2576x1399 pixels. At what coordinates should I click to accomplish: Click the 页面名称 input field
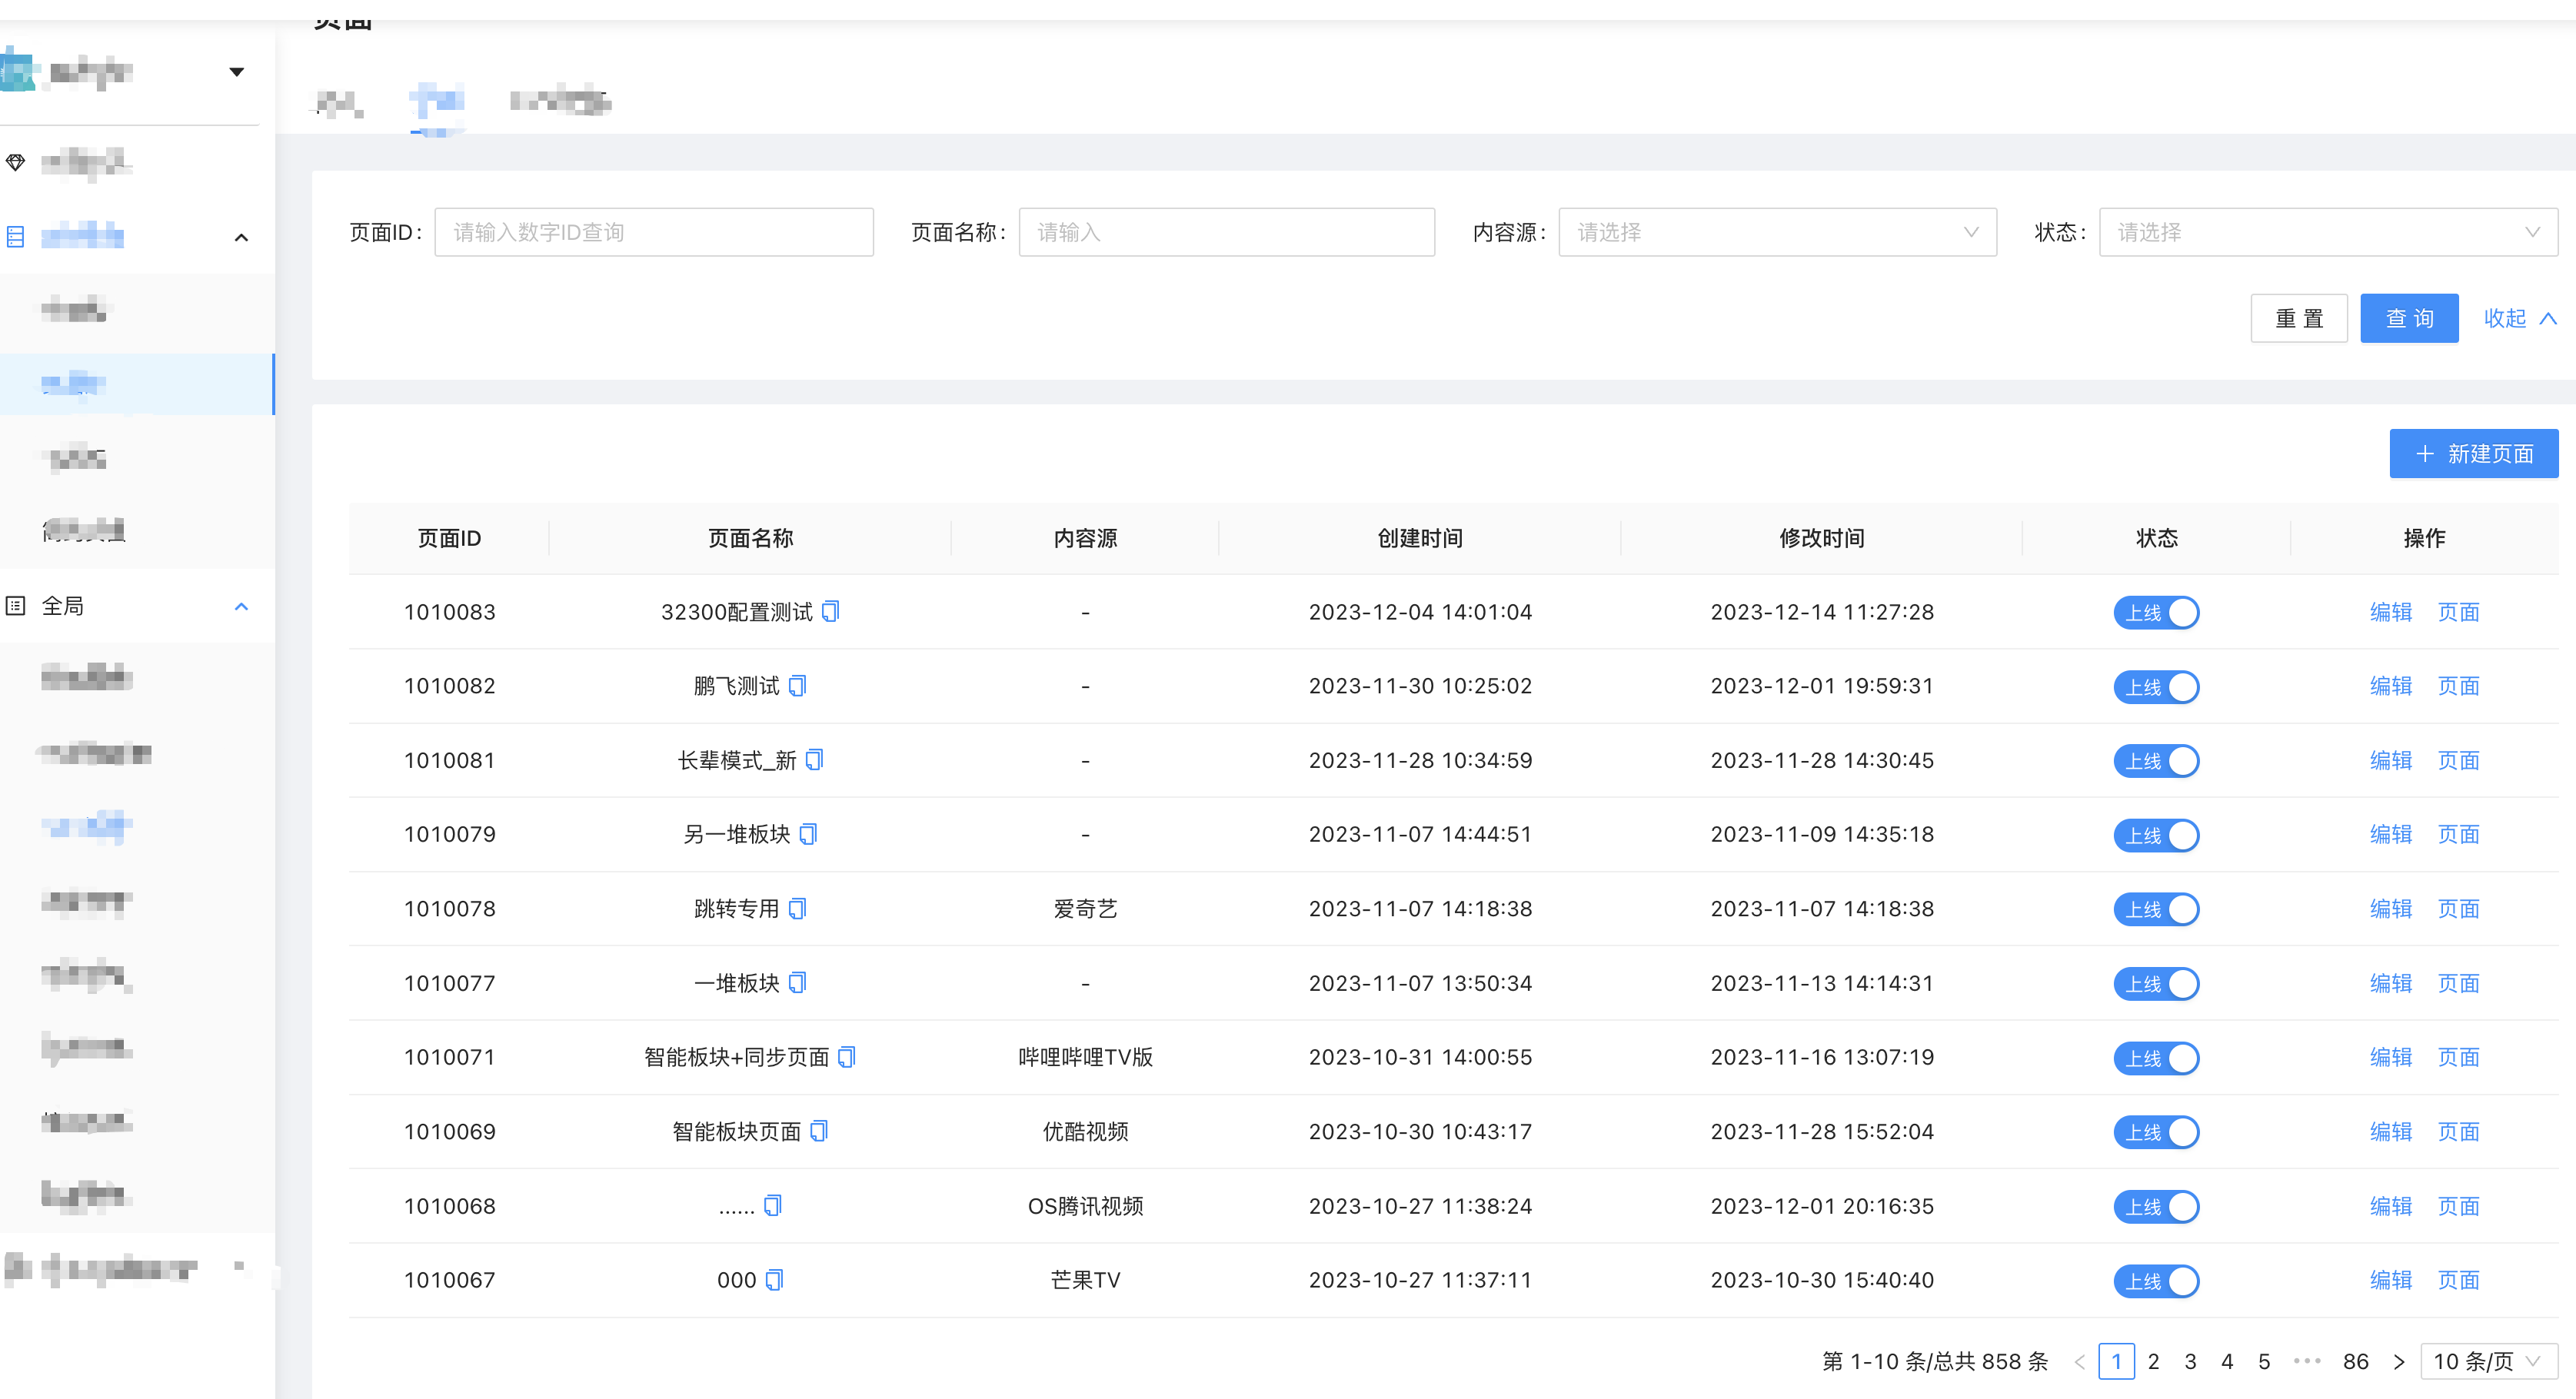(1226, 232)
